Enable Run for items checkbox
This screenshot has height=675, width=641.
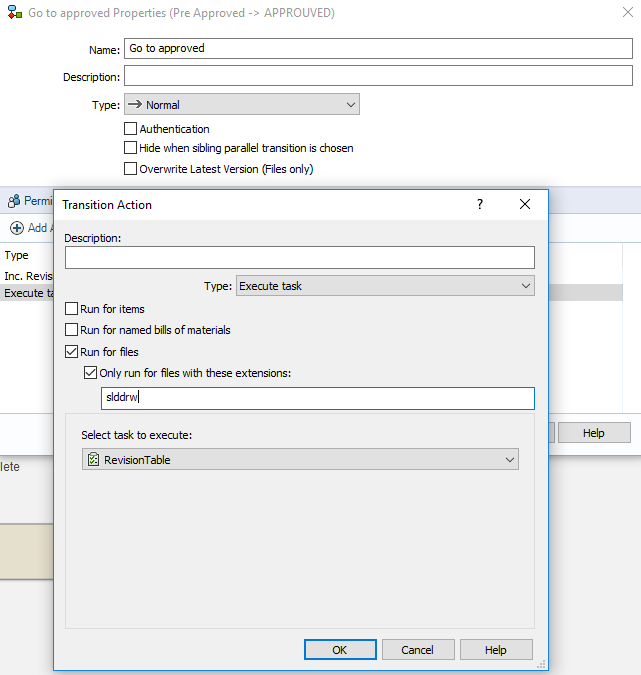click(72, 310)
